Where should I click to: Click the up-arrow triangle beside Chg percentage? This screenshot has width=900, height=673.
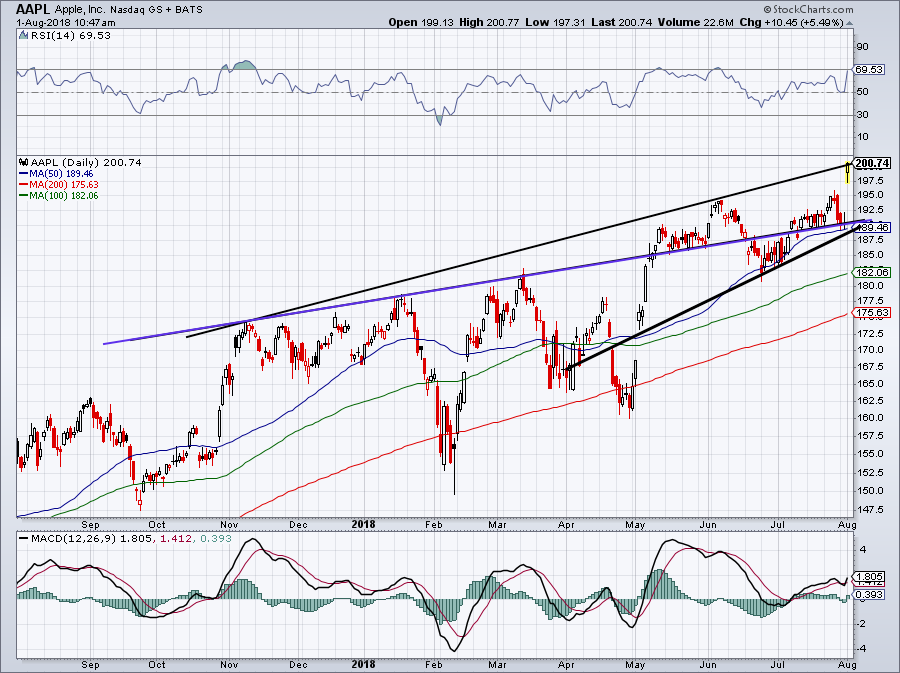click(x=849, y=24)
